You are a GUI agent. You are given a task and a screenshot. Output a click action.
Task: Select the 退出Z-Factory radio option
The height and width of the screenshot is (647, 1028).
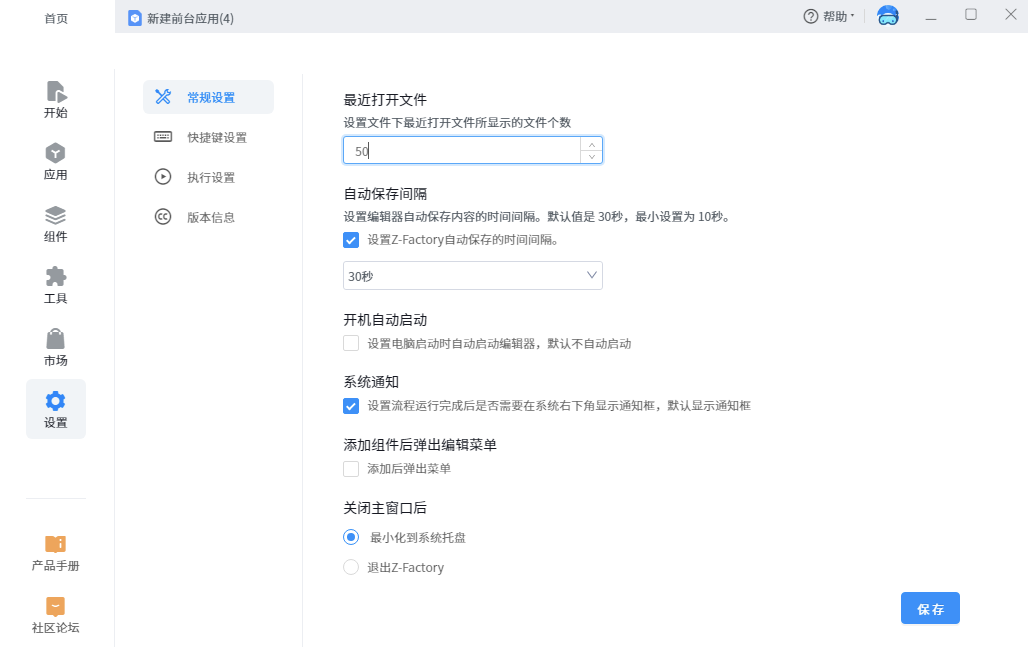[351, 567]
